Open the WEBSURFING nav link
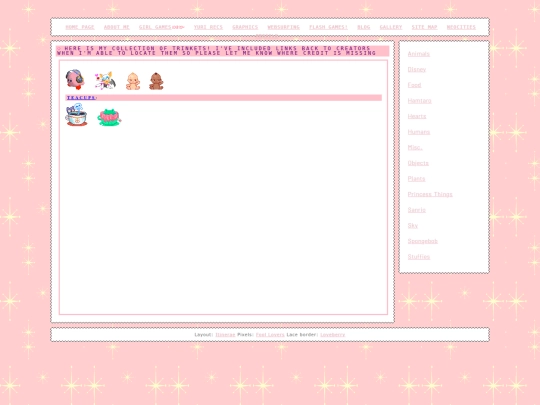The width and height of the screenshot is (540, 405). pyautogui.click(x=283, y=27)
